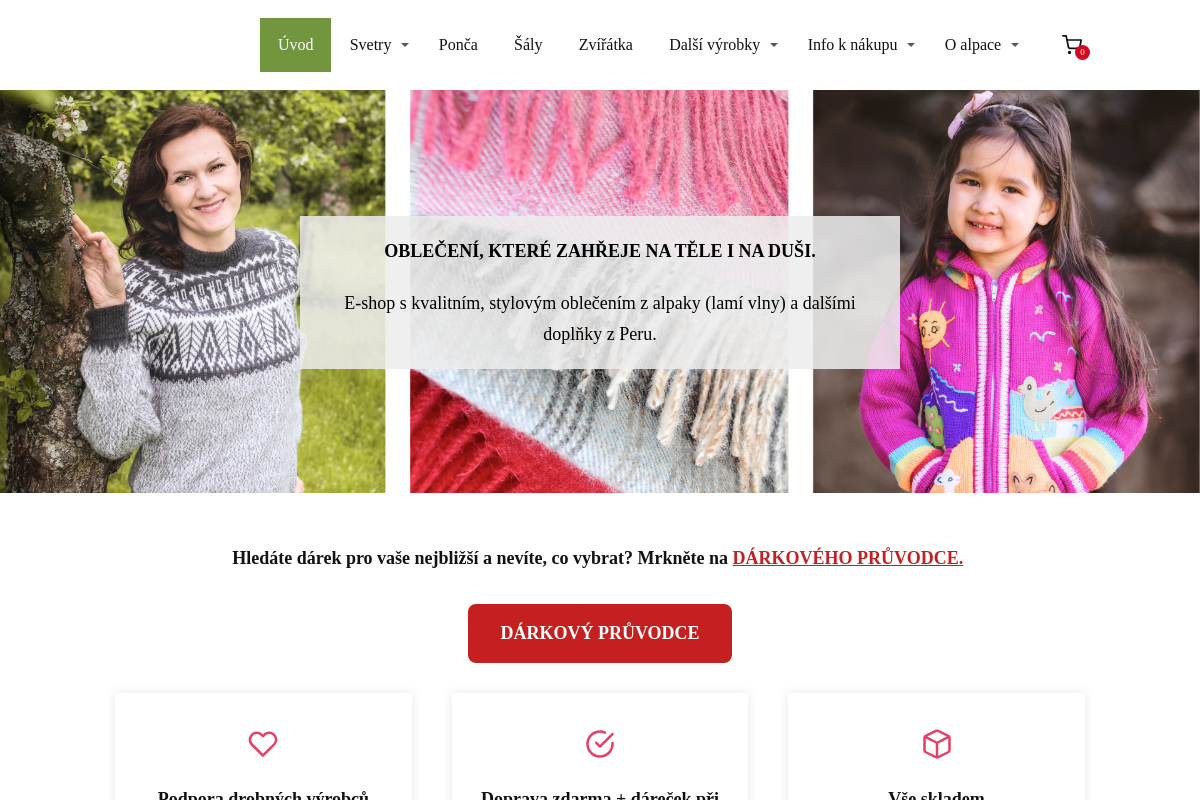Click the red cart item count badge
1200x800 pixels.
coord(1082,52)
